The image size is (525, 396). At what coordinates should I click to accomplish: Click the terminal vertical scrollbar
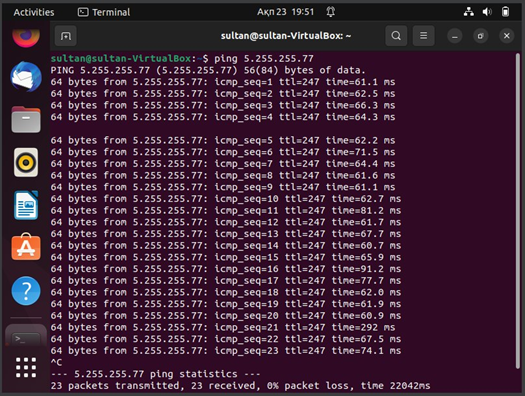pos(518,210)
